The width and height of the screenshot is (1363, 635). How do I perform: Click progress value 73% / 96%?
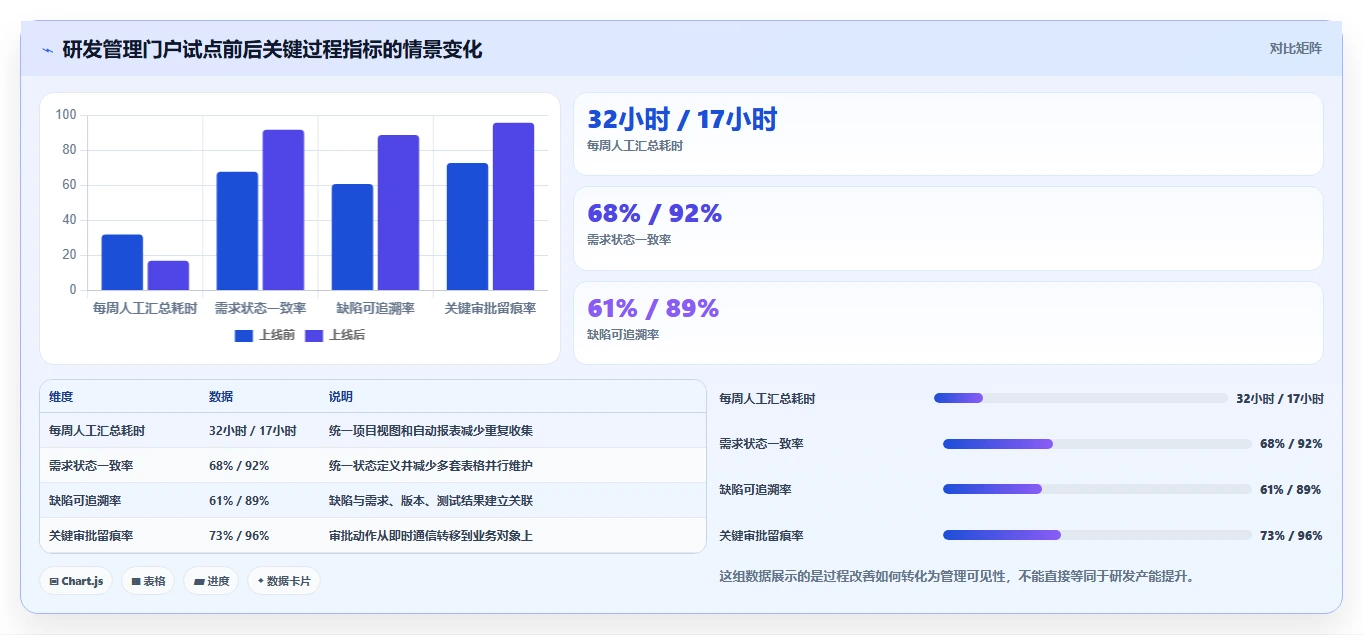(1291, 535)
